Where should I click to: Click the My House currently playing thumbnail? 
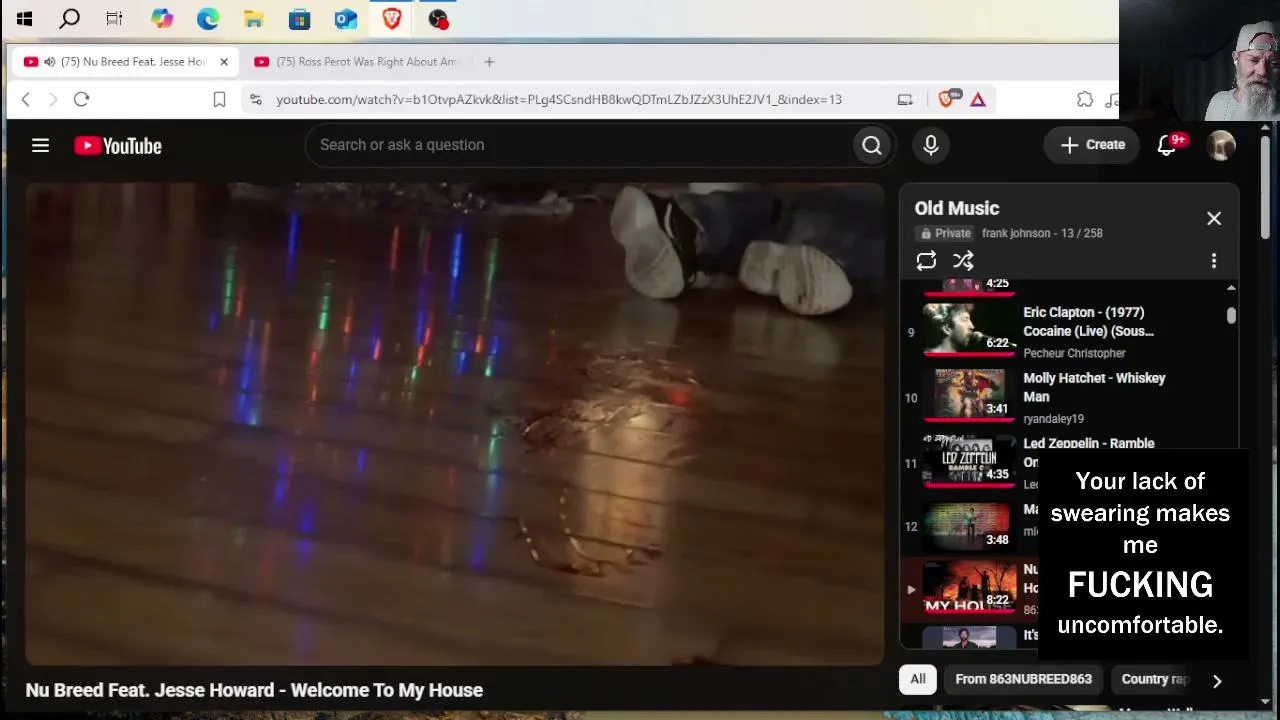(968, 587)
